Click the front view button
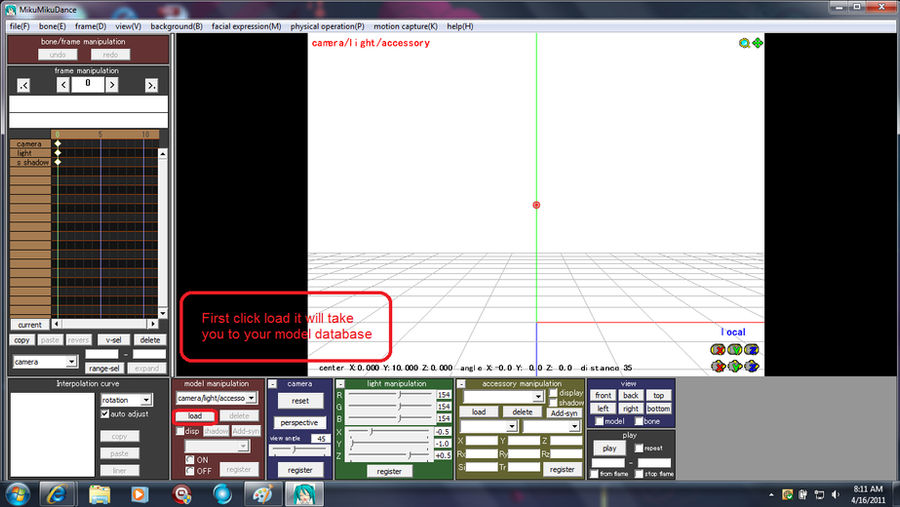This screenshot has width=900, height=507. pyautogui.click(x=603, y=395)
